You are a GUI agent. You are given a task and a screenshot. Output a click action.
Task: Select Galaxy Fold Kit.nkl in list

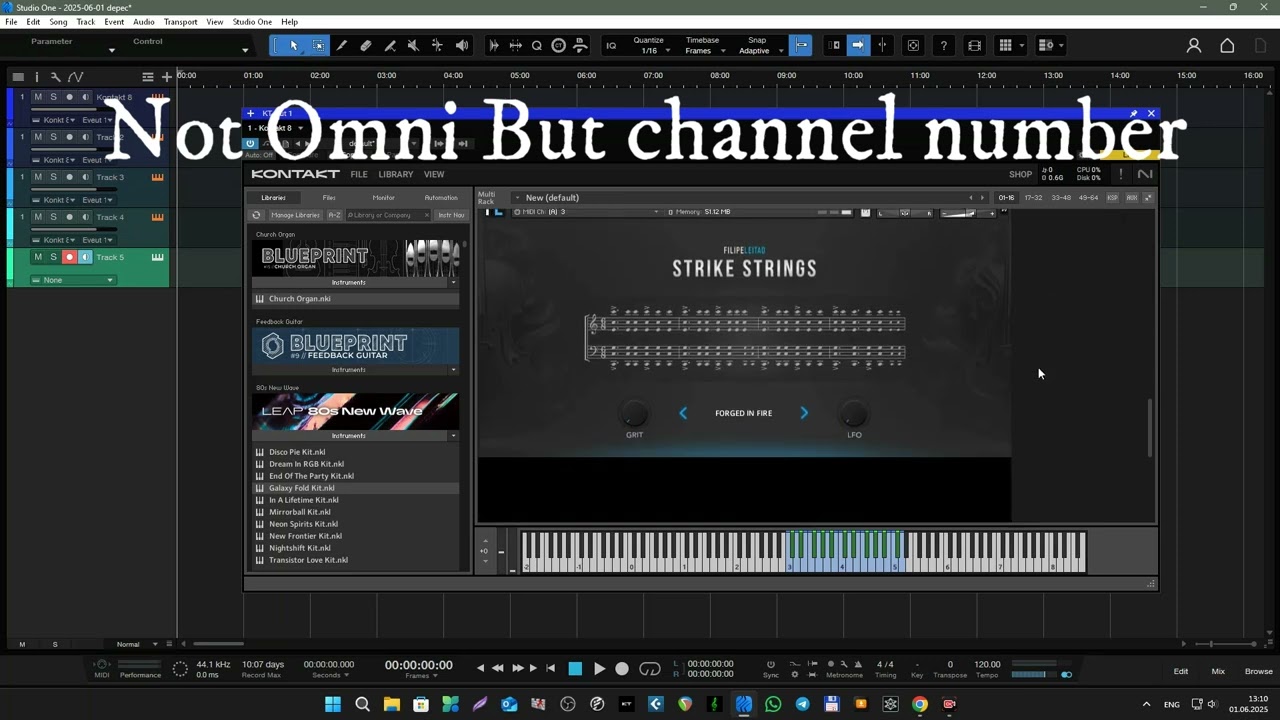coord(355,488)
